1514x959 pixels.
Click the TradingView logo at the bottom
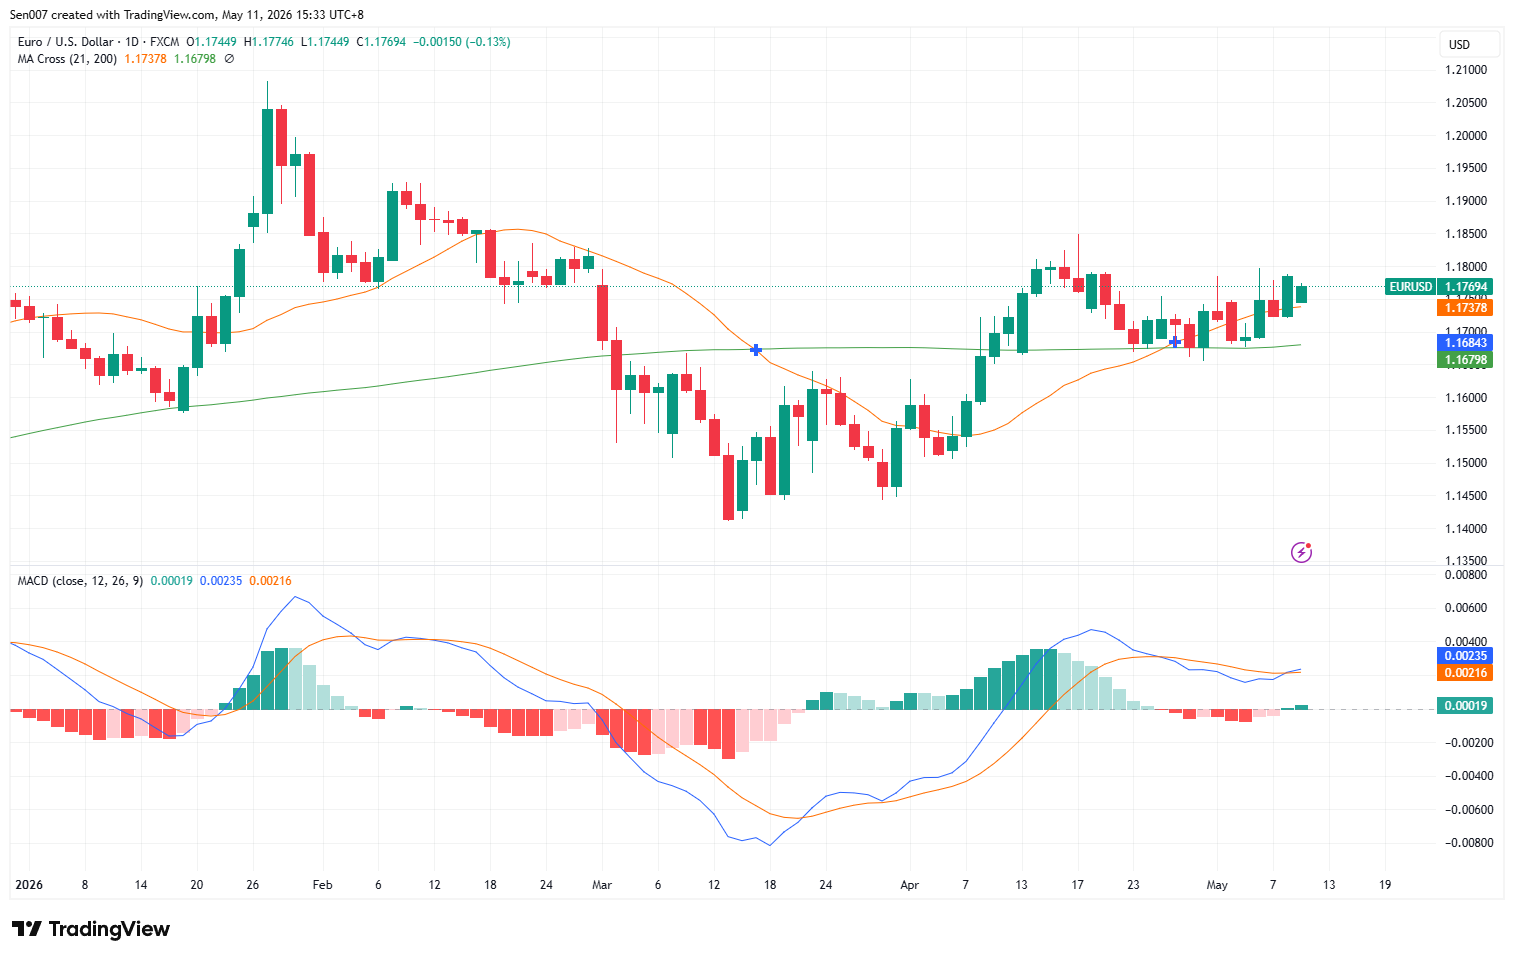[91, 929]
